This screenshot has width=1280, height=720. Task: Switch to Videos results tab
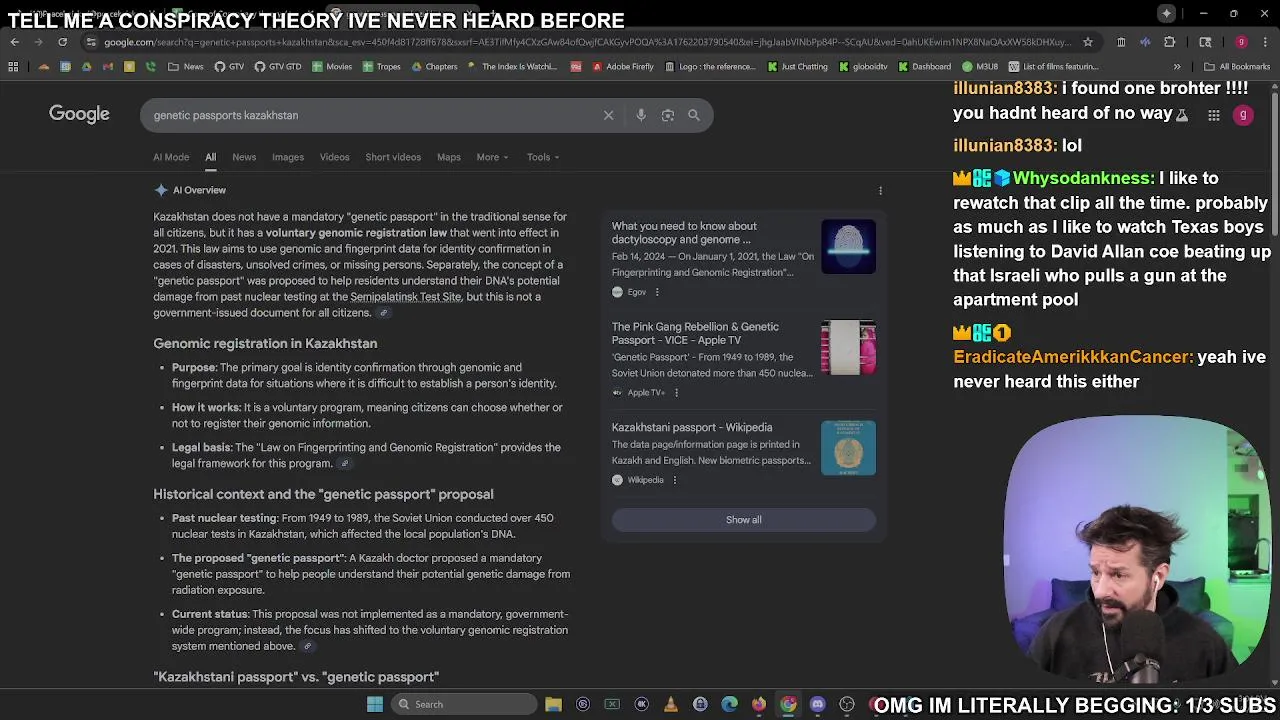pos(334,157)
